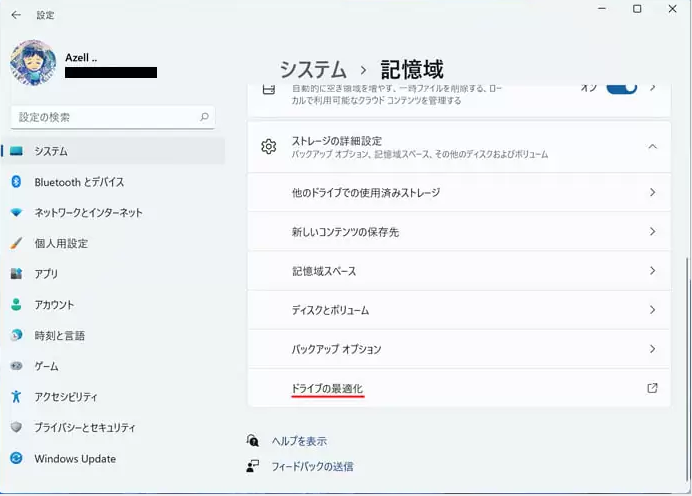Screen dimensions: 692x496
Task: Open ゲーム settings page
Action: tap(113, 366)
